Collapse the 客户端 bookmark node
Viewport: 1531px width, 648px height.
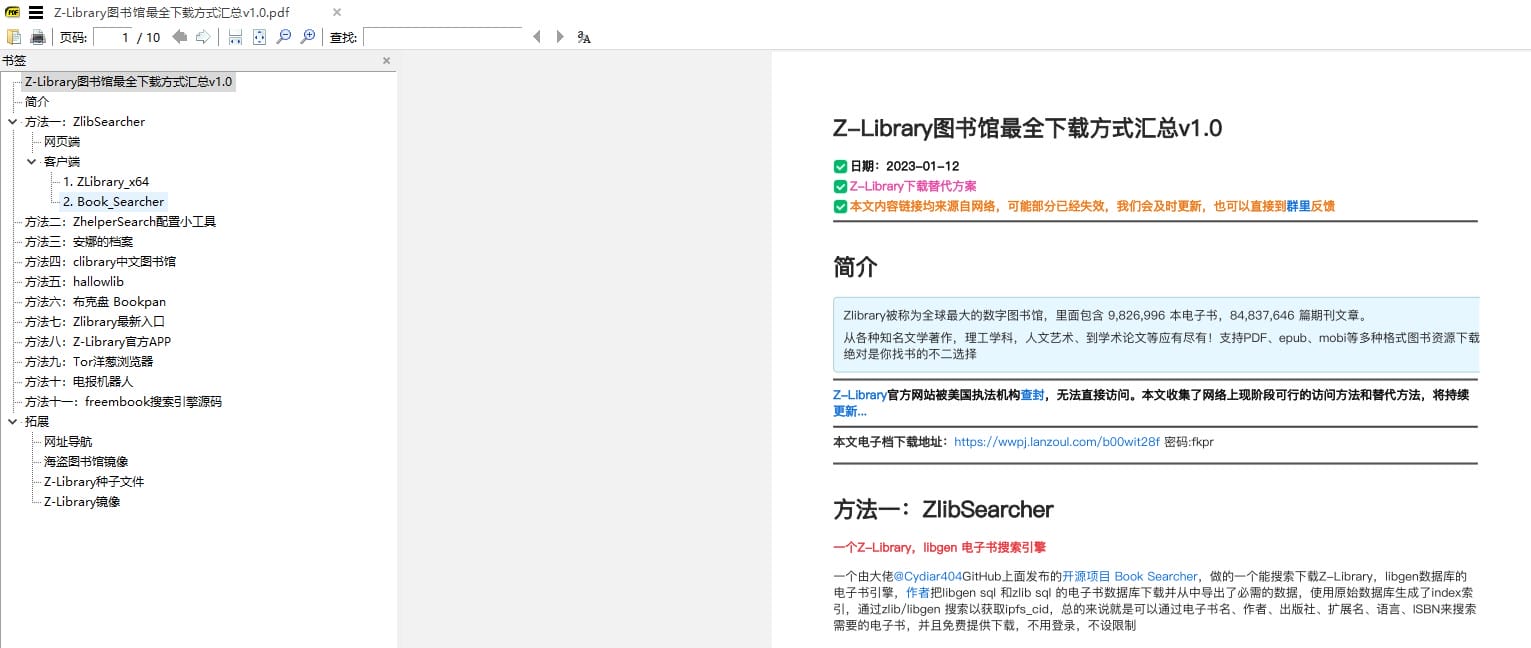(32, 162)
